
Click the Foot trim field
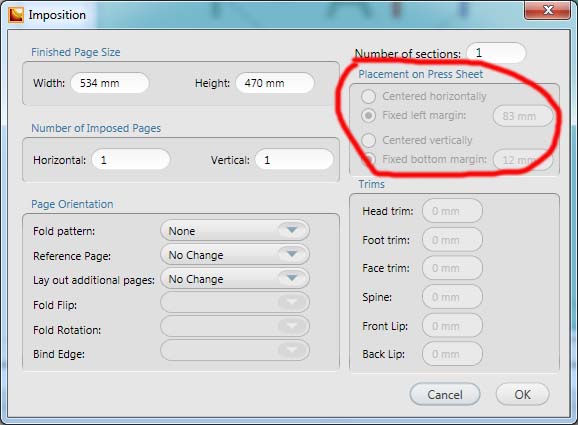[452, 240]
